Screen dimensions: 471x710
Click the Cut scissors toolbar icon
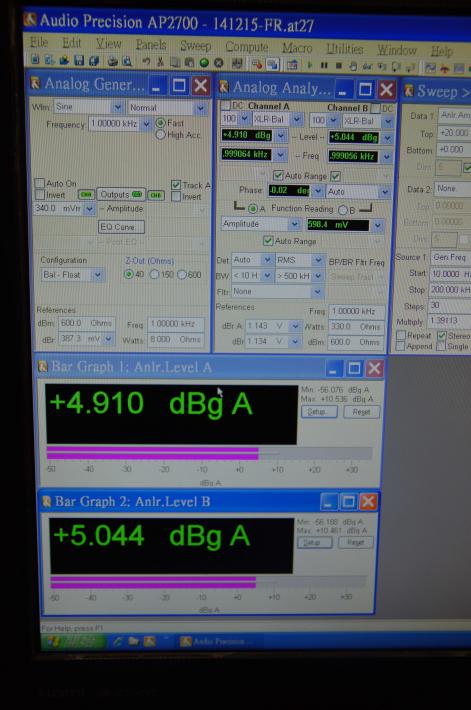pos(160,62)
